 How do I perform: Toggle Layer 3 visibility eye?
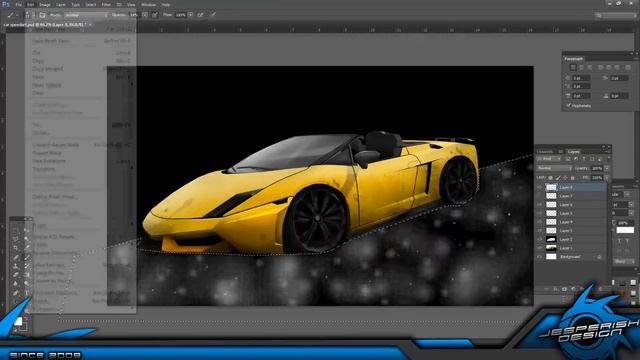(x=540, y=231)
